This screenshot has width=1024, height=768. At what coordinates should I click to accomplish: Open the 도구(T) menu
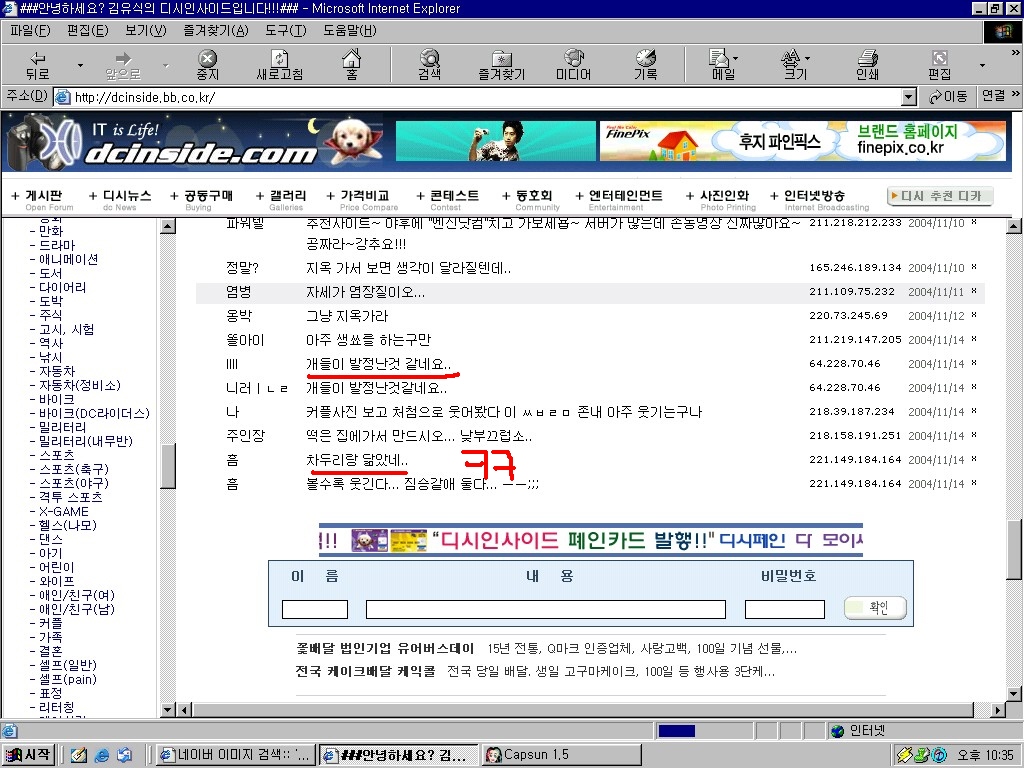click(285, 30)
